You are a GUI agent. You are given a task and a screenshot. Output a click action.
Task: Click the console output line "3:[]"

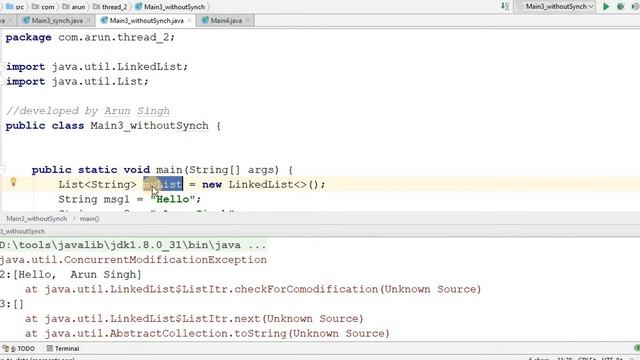click(x=12, y=304)
